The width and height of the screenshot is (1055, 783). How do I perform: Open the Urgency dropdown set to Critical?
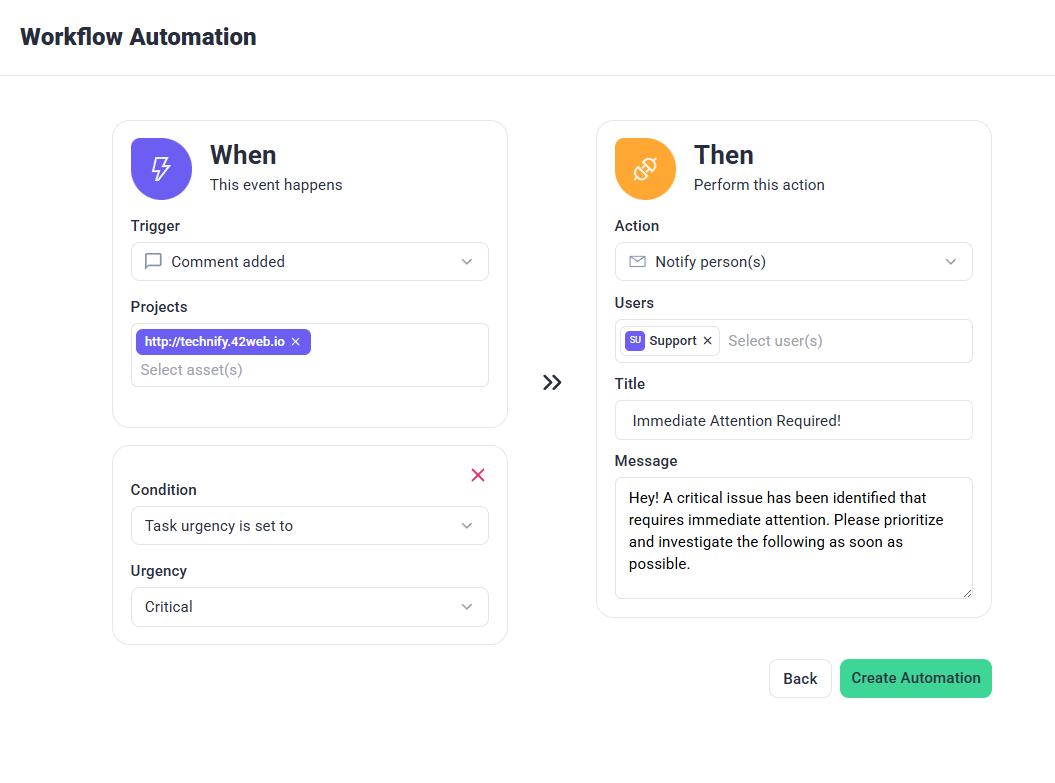click(310, 607)
